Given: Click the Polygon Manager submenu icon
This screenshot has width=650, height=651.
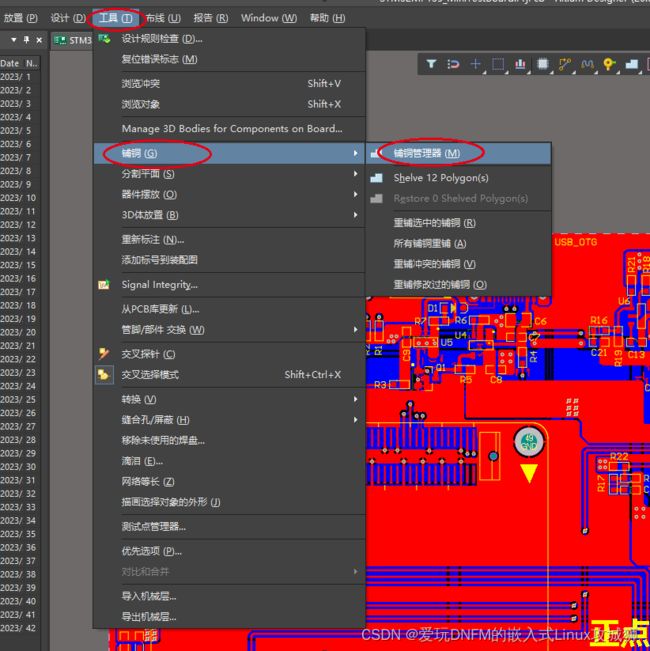Looking at the screenshot, I should pyautogui.click(x=376, y=153).
